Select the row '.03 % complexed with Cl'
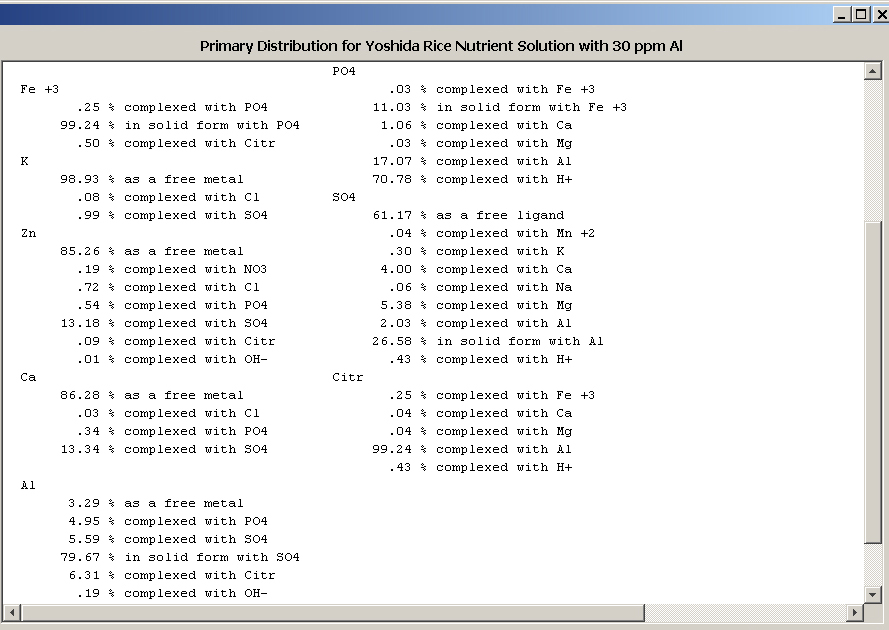This screenshot has height=630, width=889. click(x=168, y=413)
